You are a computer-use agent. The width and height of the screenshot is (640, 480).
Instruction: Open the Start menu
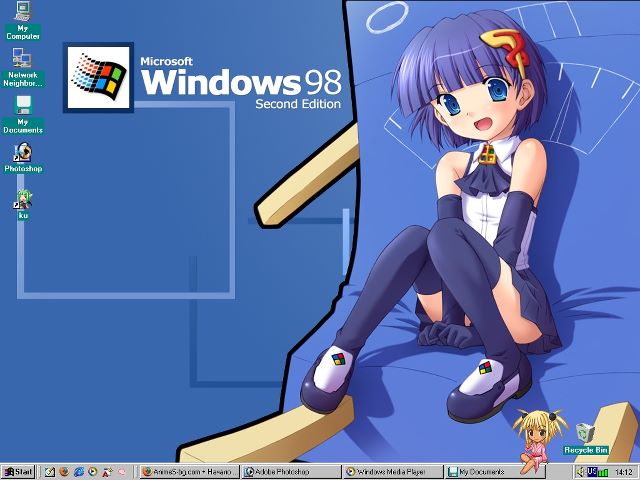[18, 472]
